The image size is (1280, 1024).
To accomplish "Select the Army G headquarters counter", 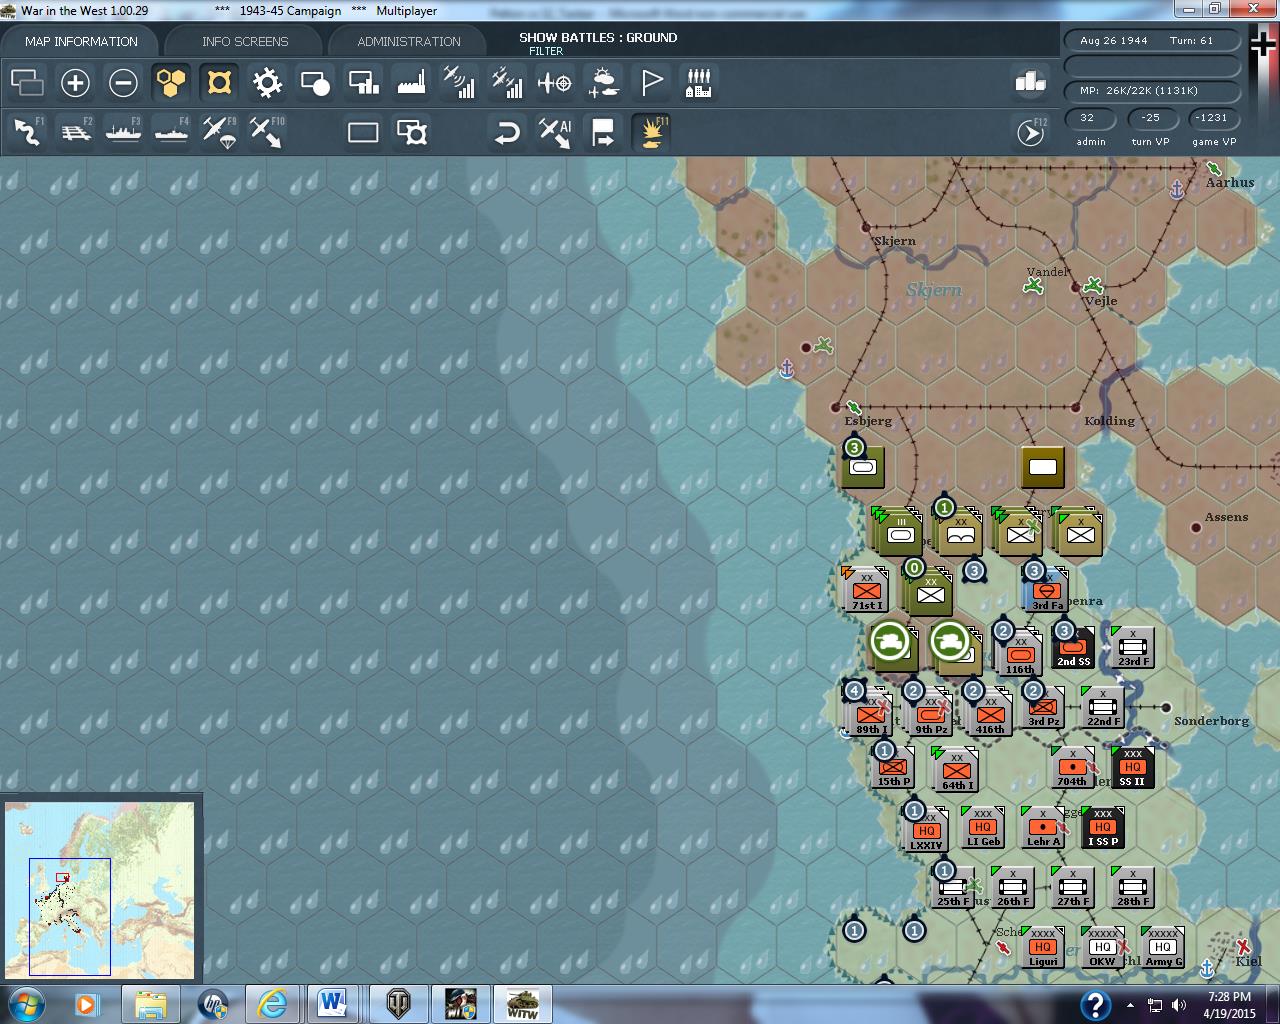I will pos(1162,946).
